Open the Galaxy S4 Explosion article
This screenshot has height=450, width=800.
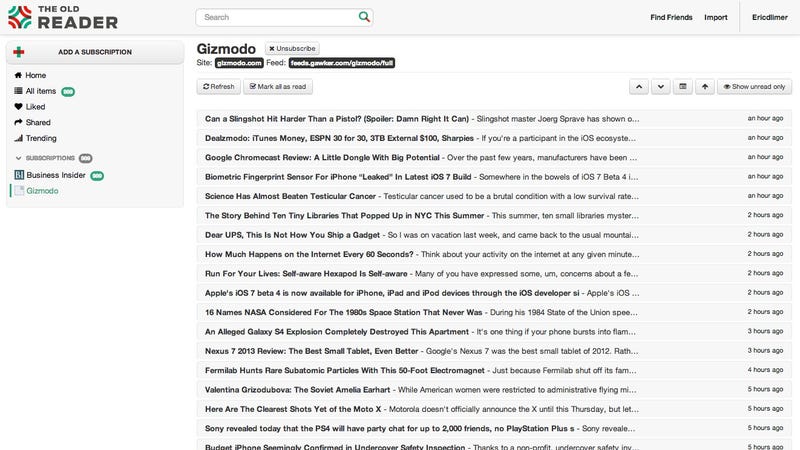coord(494,332)
